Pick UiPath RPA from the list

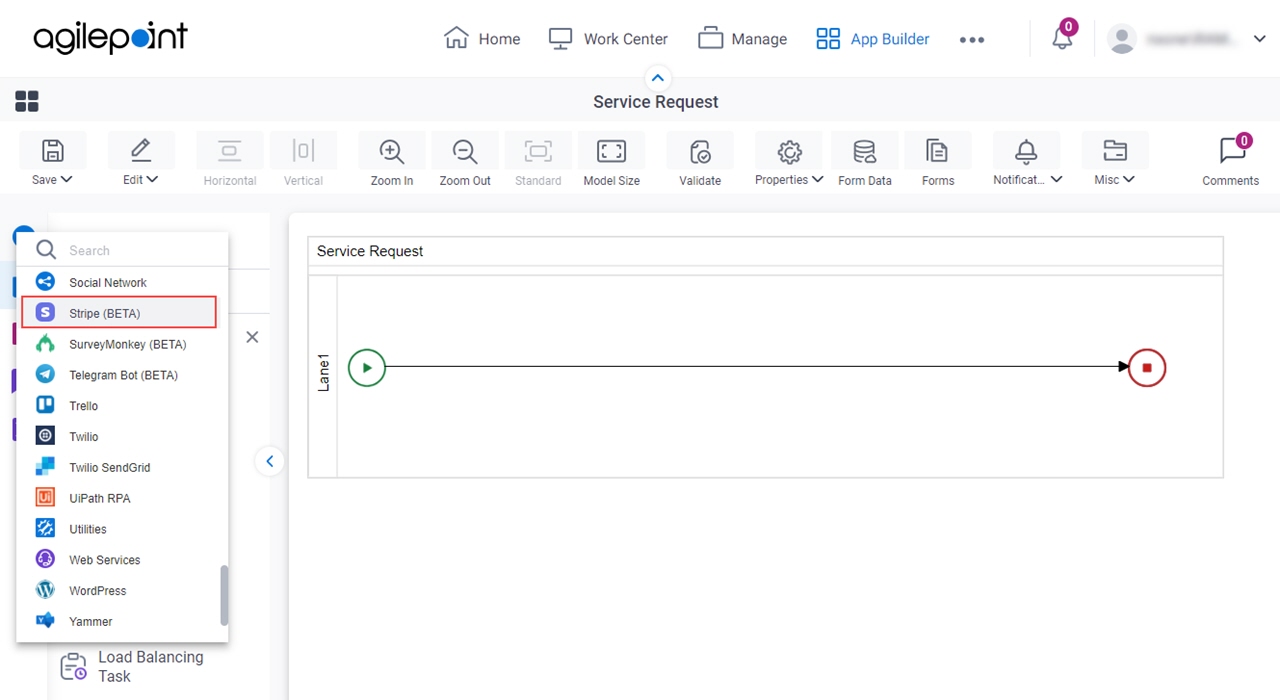[122, 498]
